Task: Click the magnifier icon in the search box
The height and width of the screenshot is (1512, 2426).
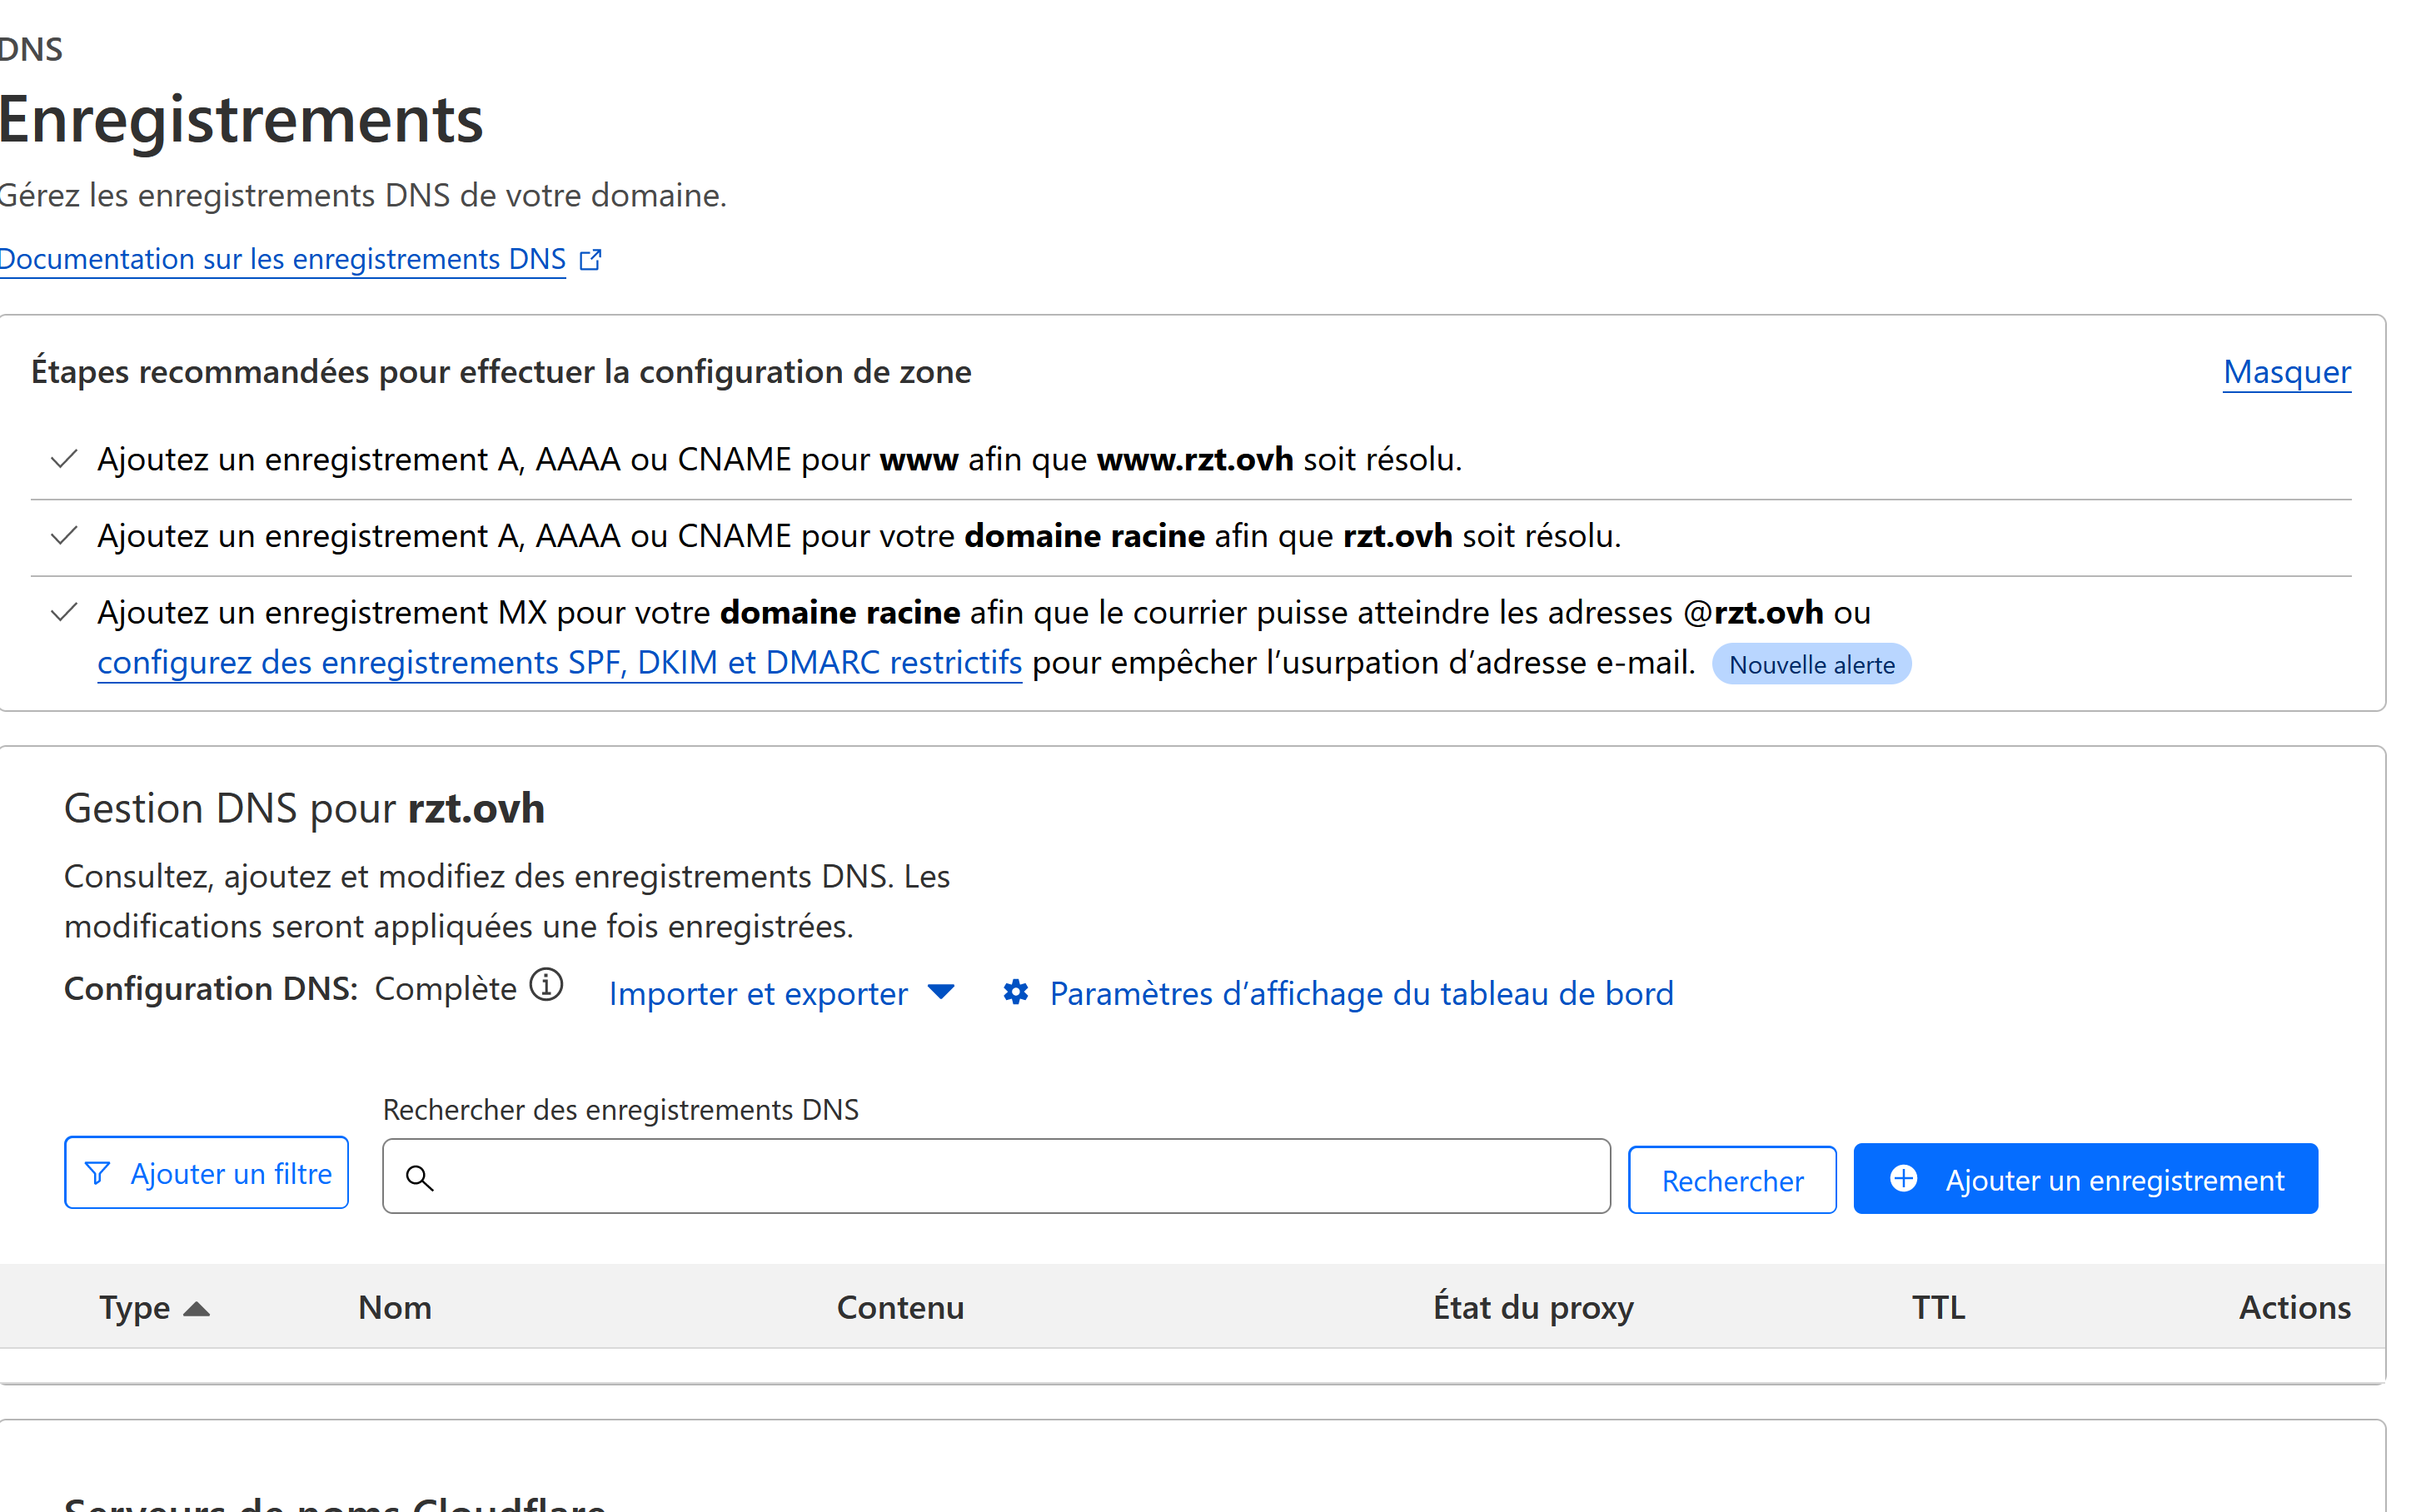Action: click(420, 1179)
